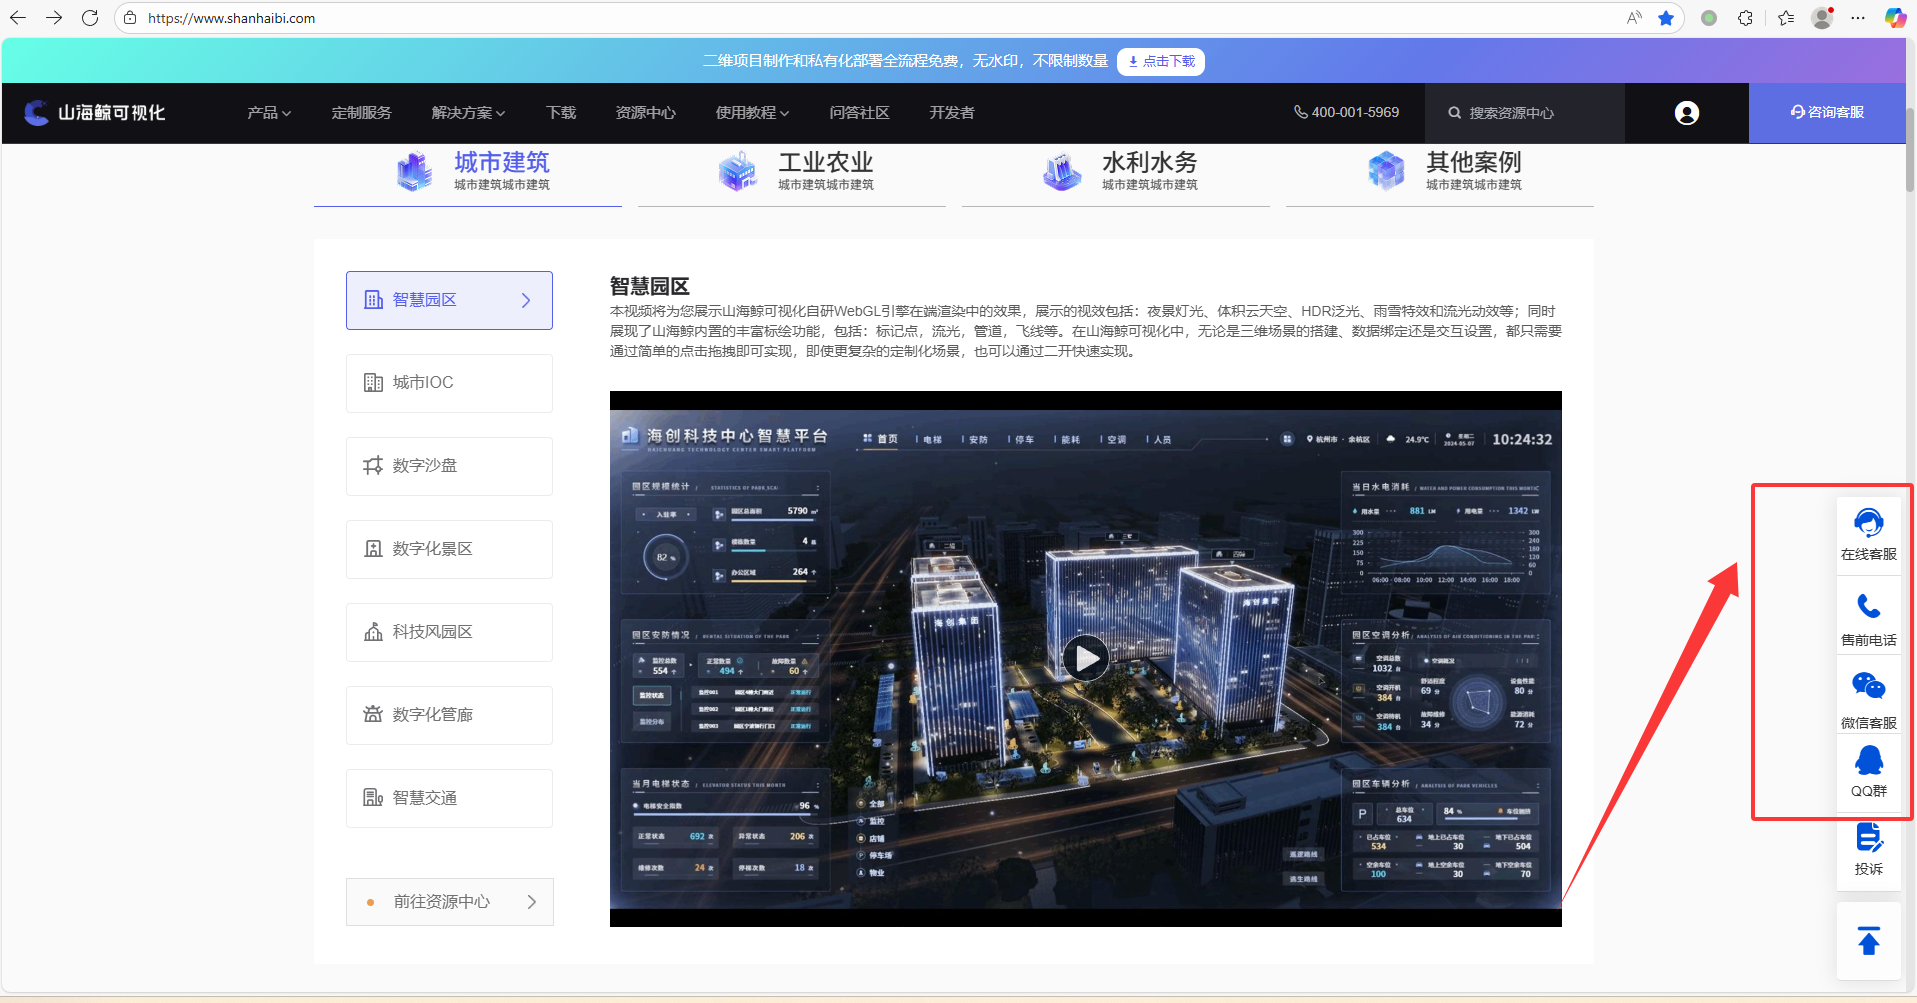The image size is (1917, 1003).
Task: Click the page vertical scrollbar thumb
Action: (x=1910, y=150)
